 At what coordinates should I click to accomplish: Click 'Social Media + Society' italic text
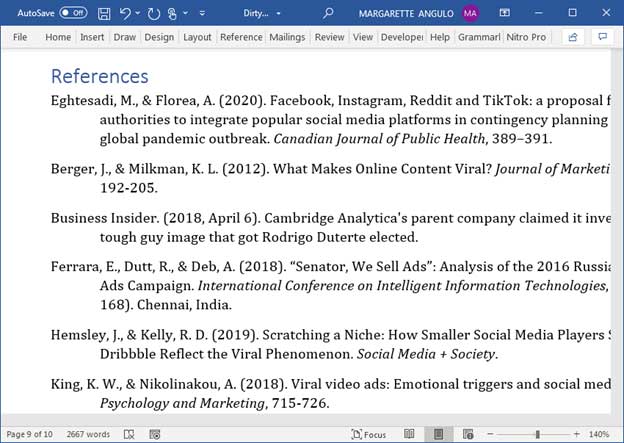pos(426,354)
